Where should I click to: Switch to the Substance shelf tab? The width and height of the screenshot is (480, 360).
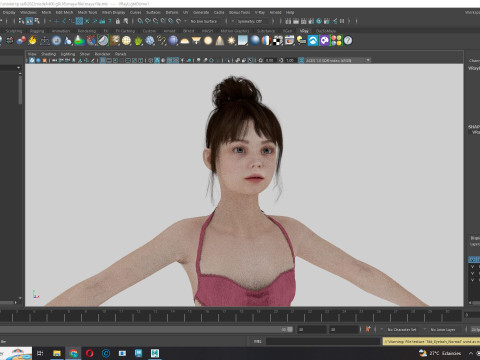click(x=266, y=31)
